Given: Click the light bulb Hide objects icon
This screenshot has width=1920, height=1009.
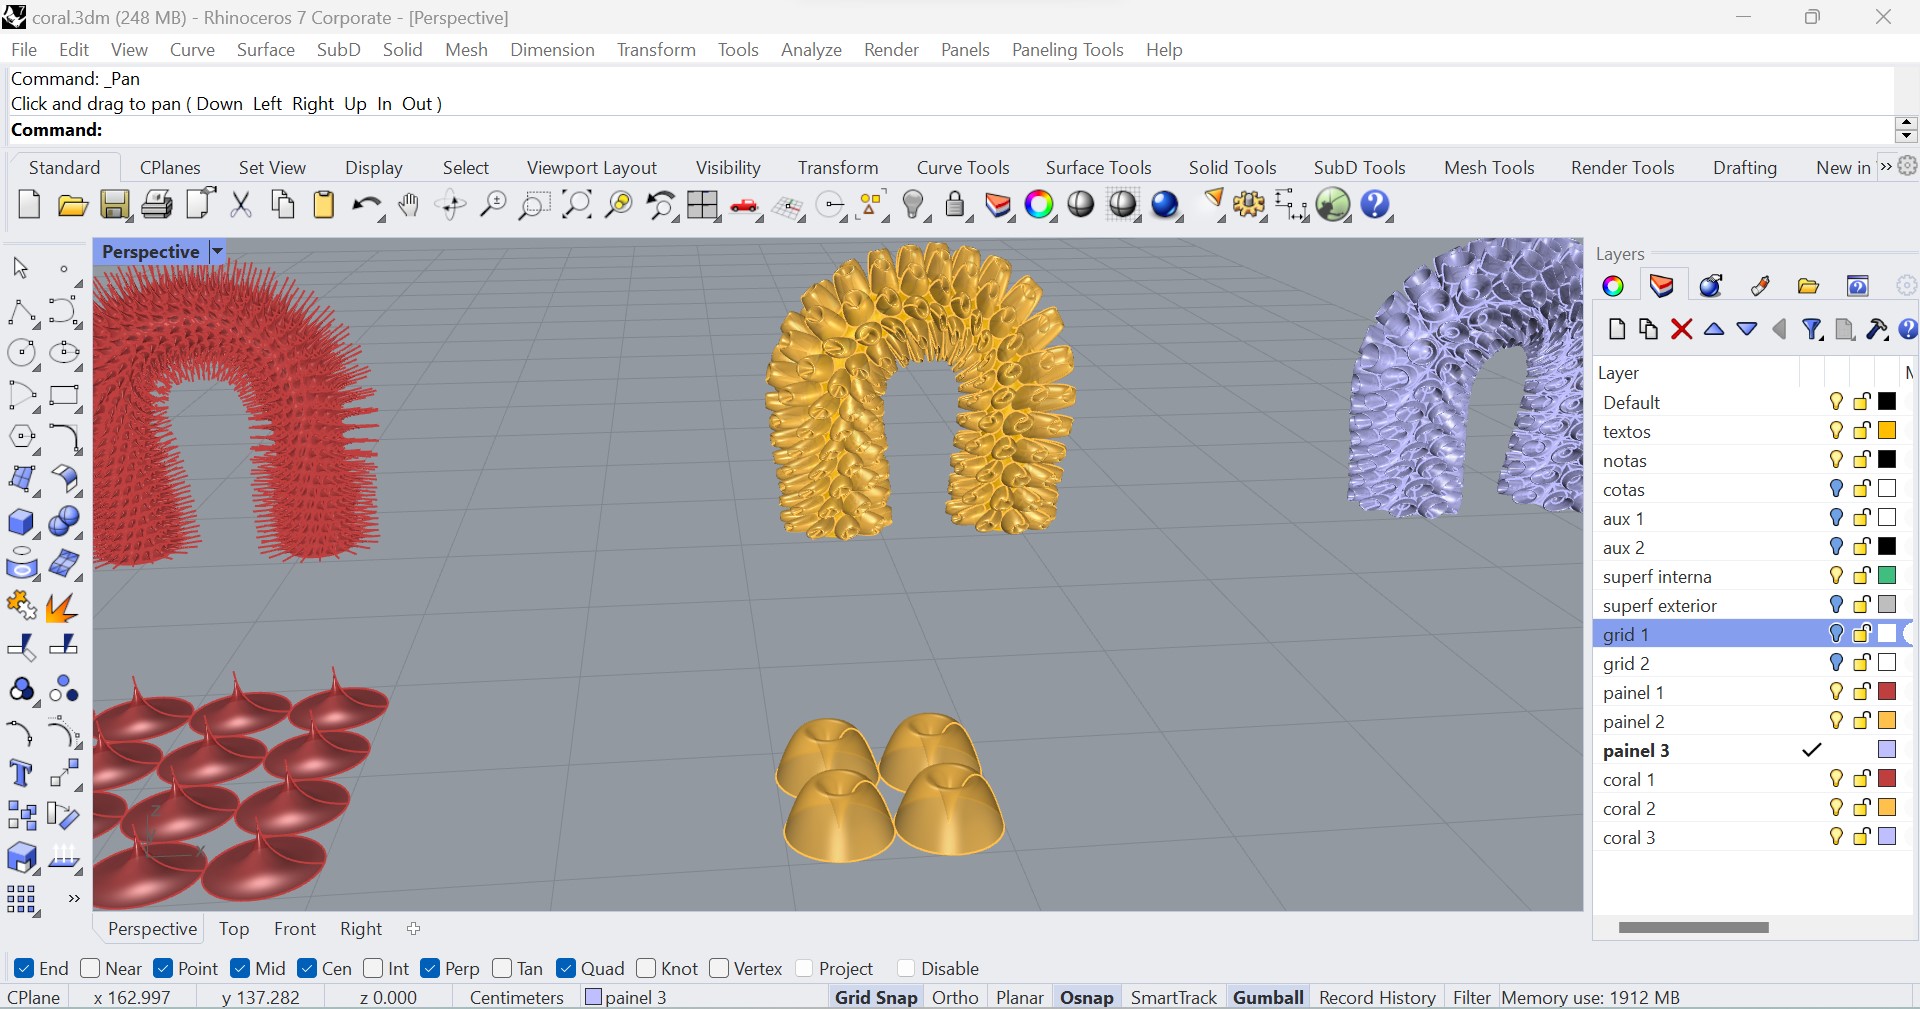Looking at the screenshot, I should (x=913, y=205).
